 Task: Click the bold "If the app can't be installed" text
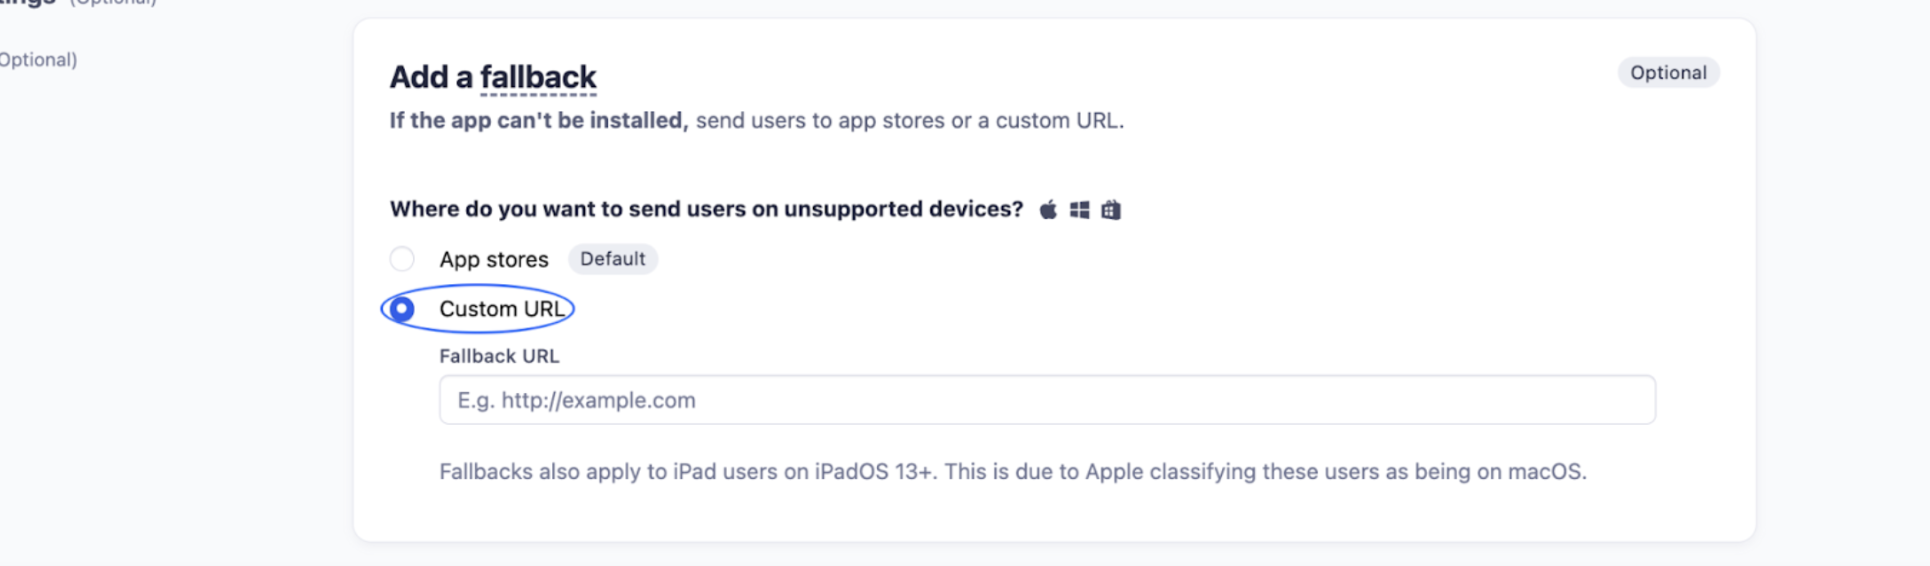point(538,121)
